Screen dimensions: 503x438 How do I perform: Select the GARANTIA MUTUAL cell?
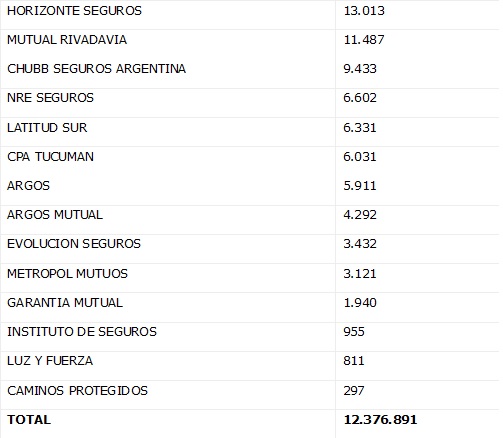point(65,303)
